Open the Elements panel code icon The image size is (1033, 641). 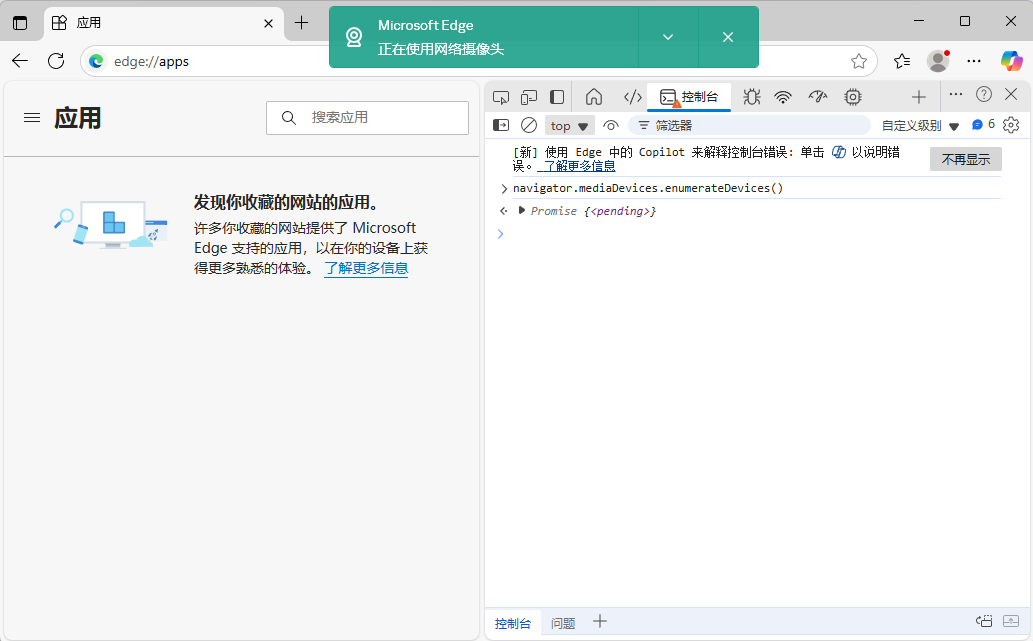click(x=632, y=97)
